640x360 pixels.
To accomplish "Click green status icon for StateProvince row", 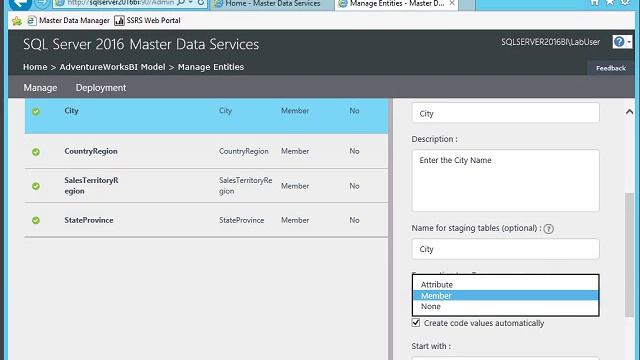I will click(36, 220).
